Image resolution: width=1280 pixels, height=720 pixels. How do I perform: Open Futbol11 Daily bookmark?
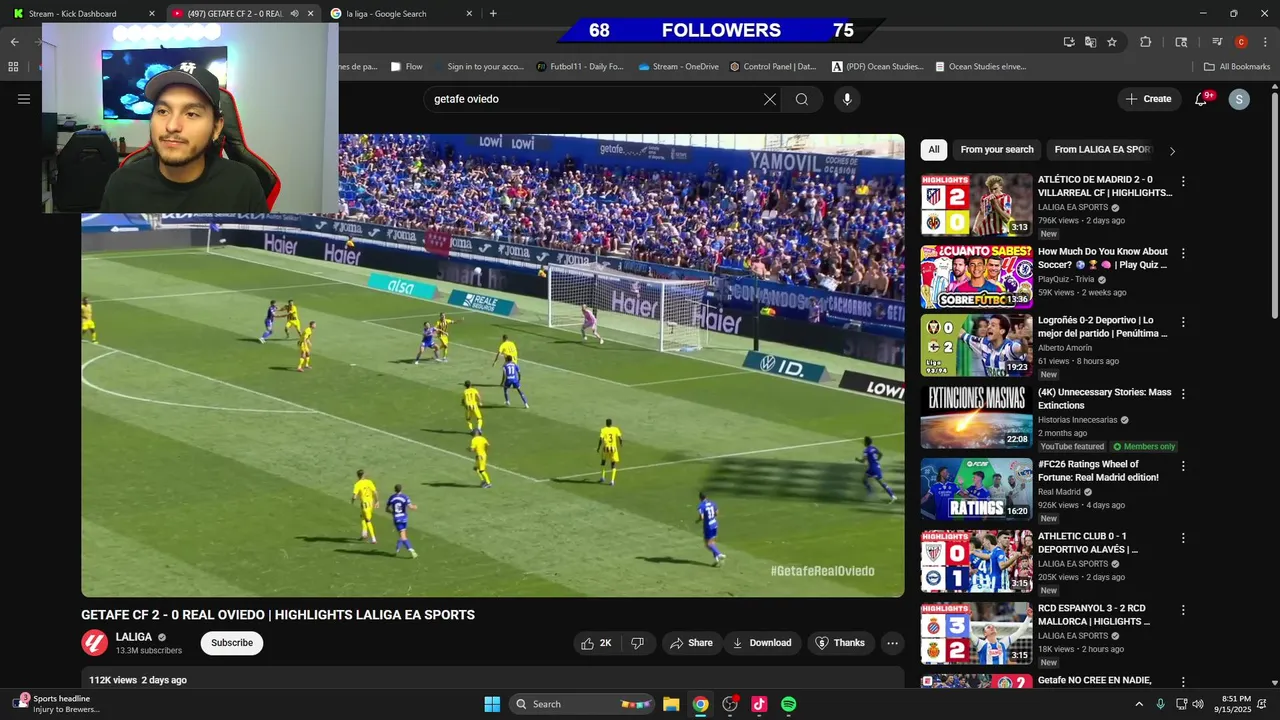click(x=580, y=67)
